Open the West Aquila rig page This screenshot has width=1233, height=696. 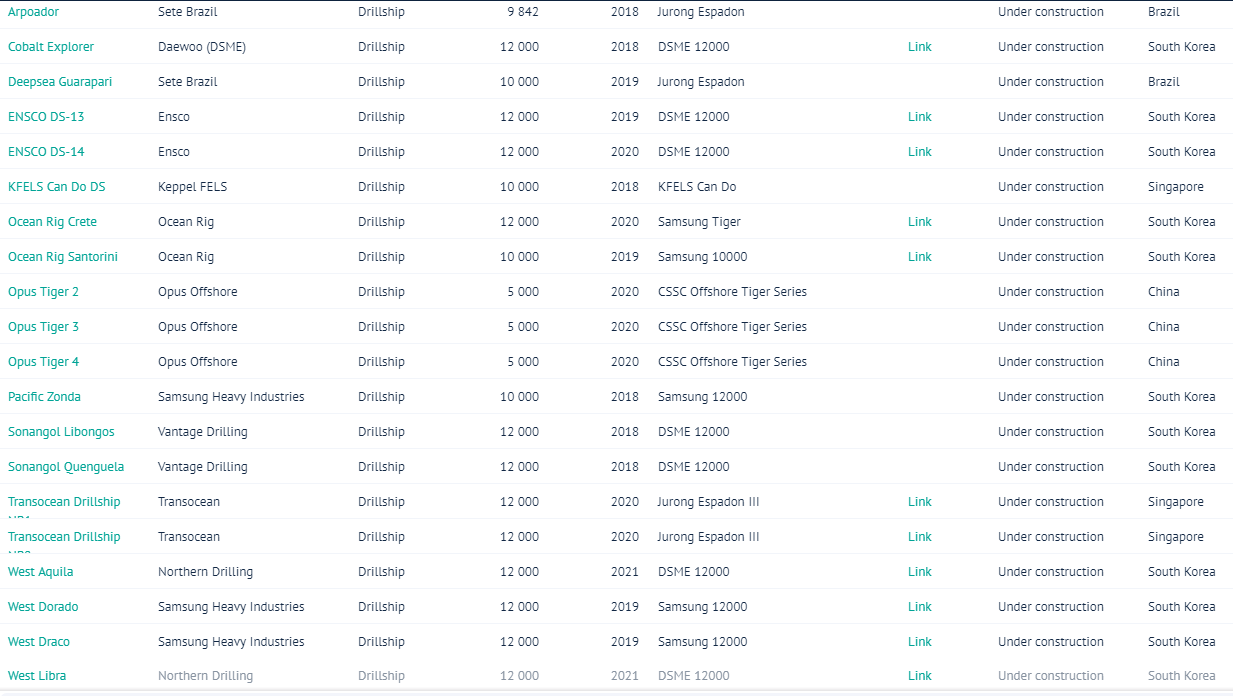pyautogui.click(x=40, y=572)
